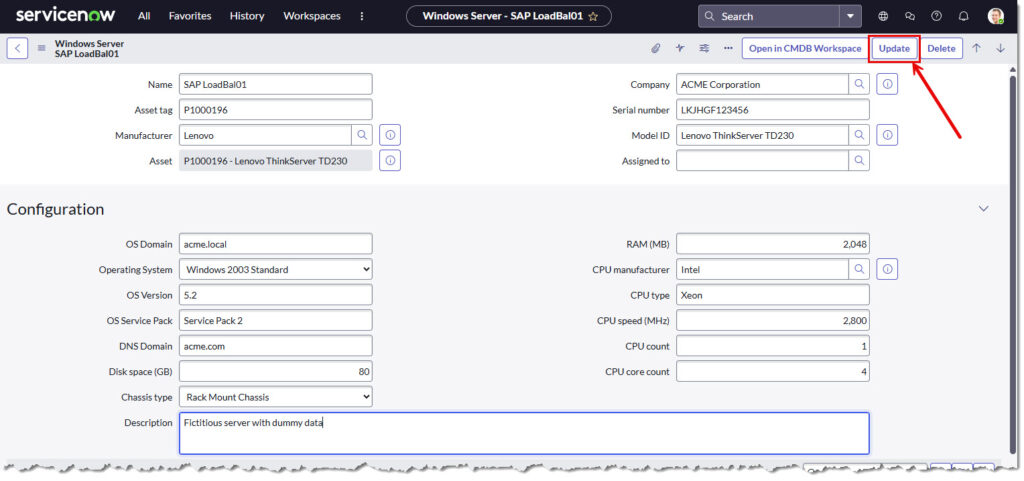
Task: Show info for Model ID field
Action: pos(888,134)
